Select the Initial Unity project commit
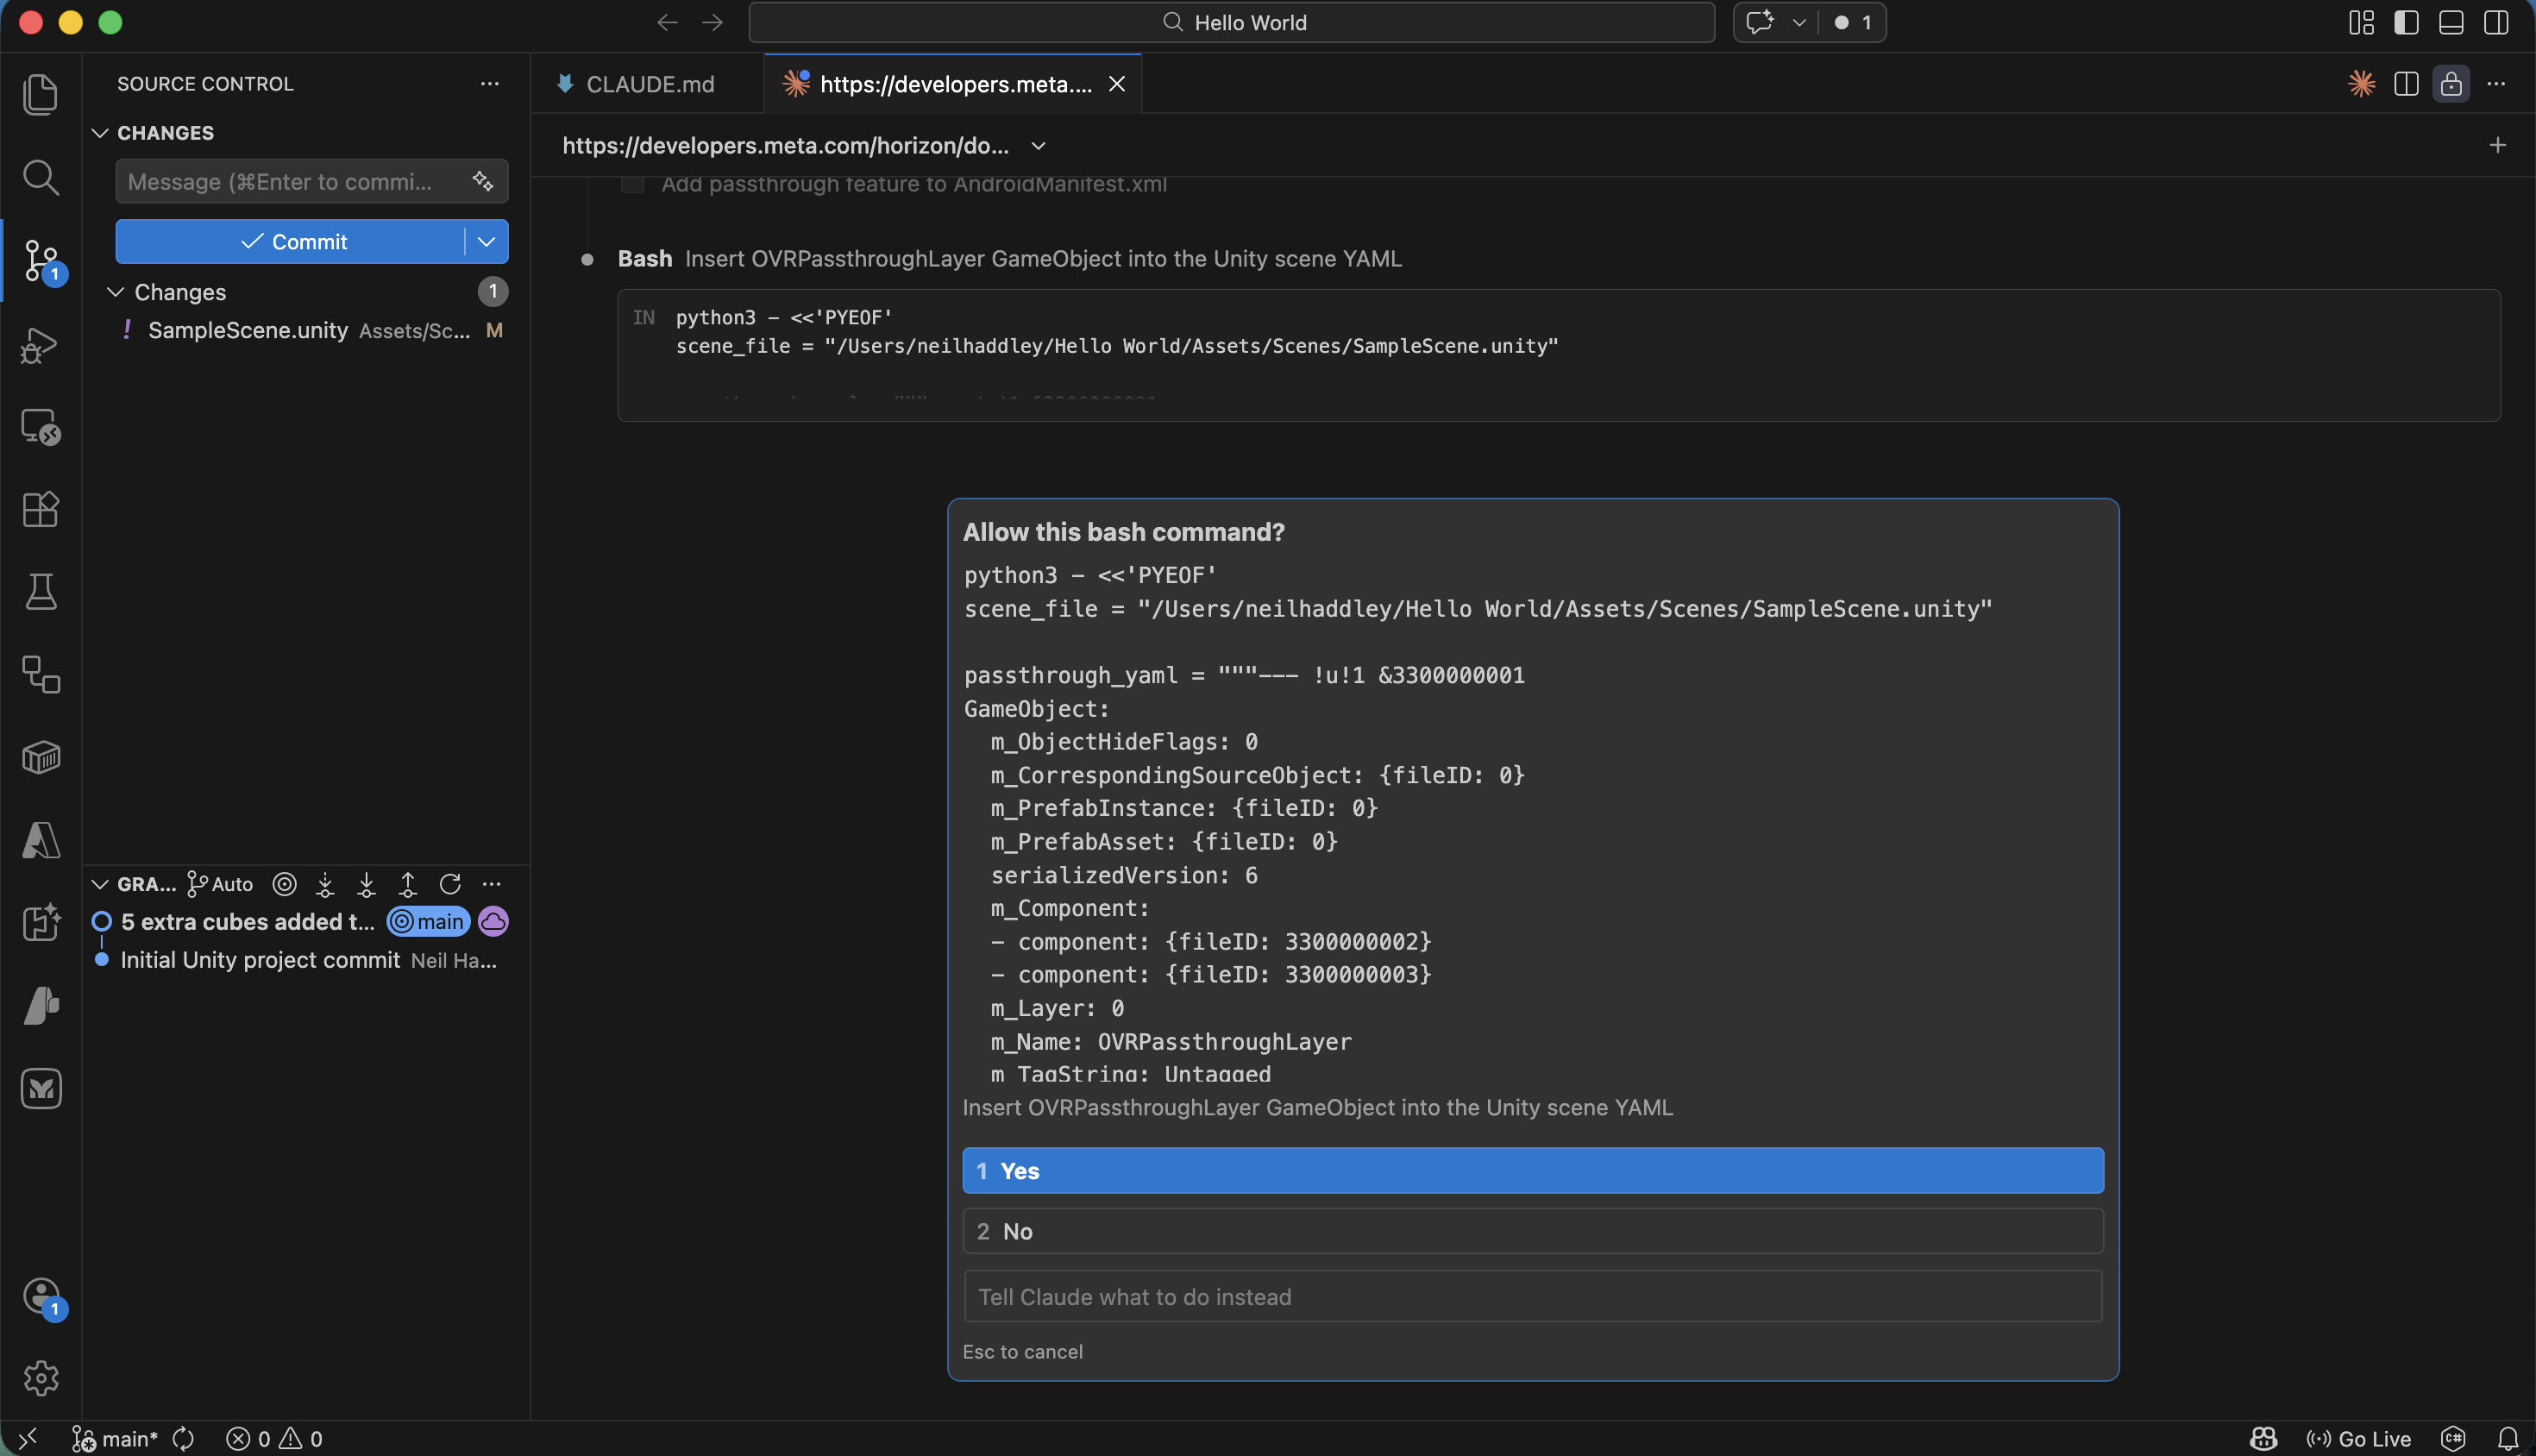 262,960
